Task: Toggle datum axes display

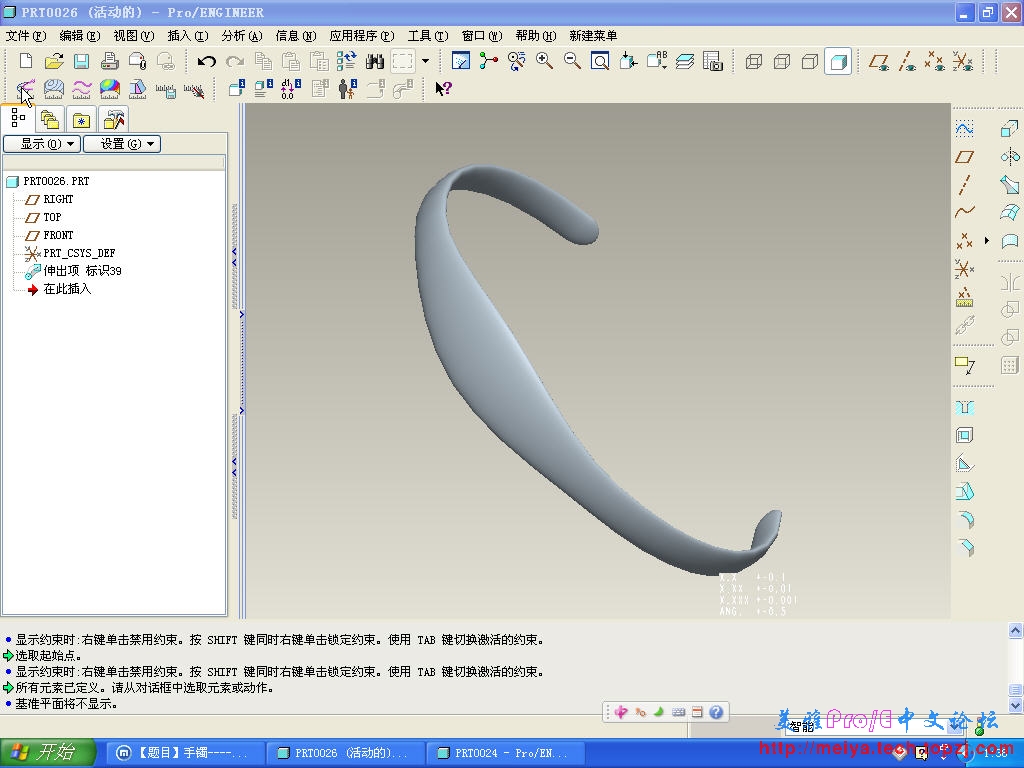Action: click(907, 62)
